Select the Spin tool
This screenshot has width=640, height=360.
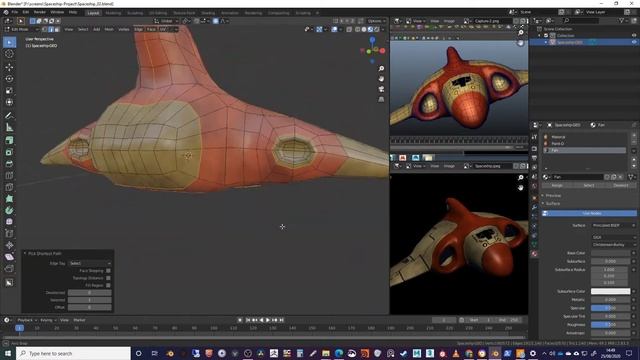(x=9, y=211)
